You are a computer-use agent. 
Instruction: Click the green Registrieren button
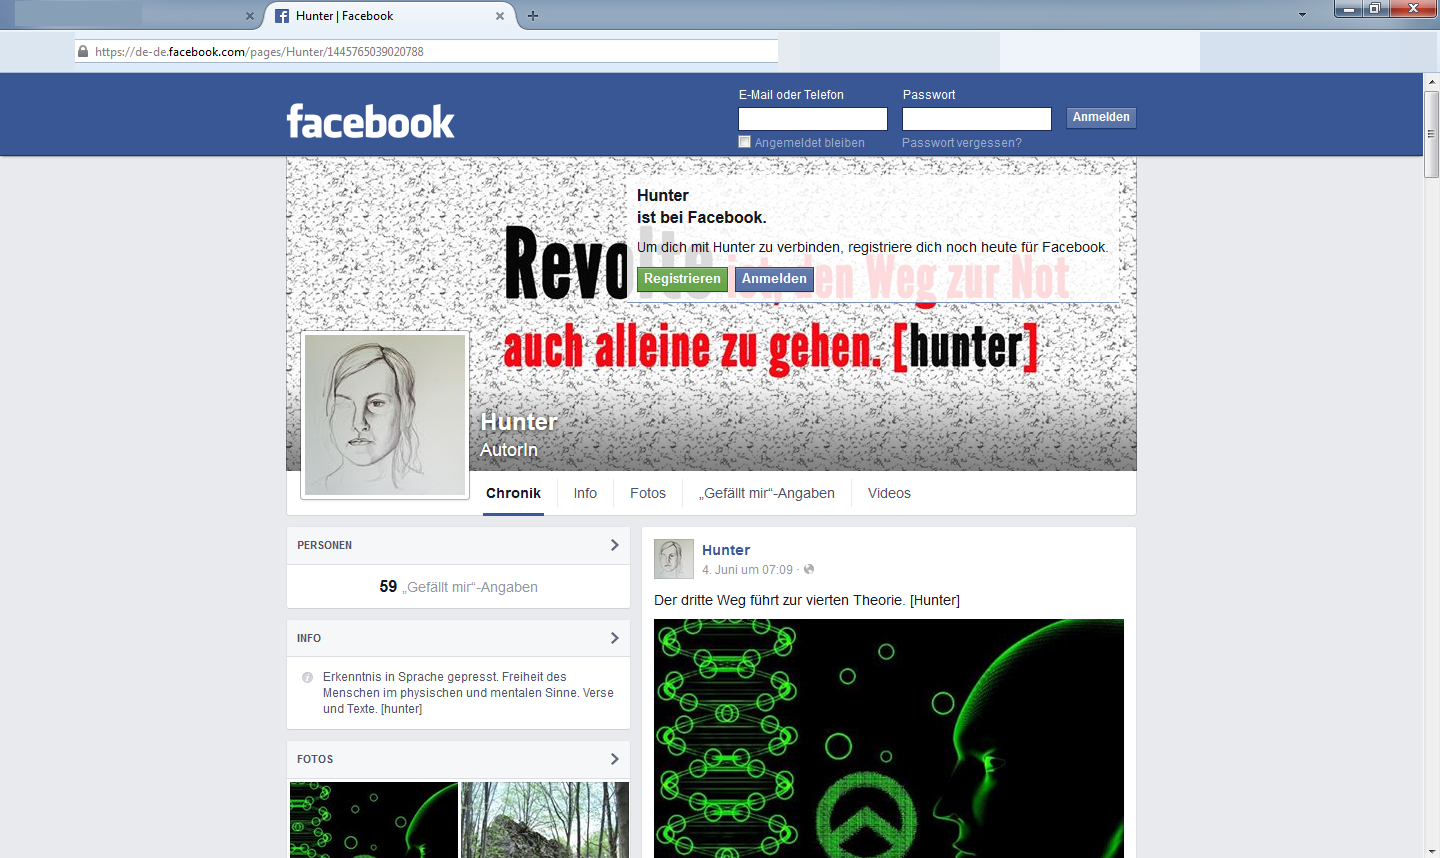pyautogui.click(x=682, y=279)
